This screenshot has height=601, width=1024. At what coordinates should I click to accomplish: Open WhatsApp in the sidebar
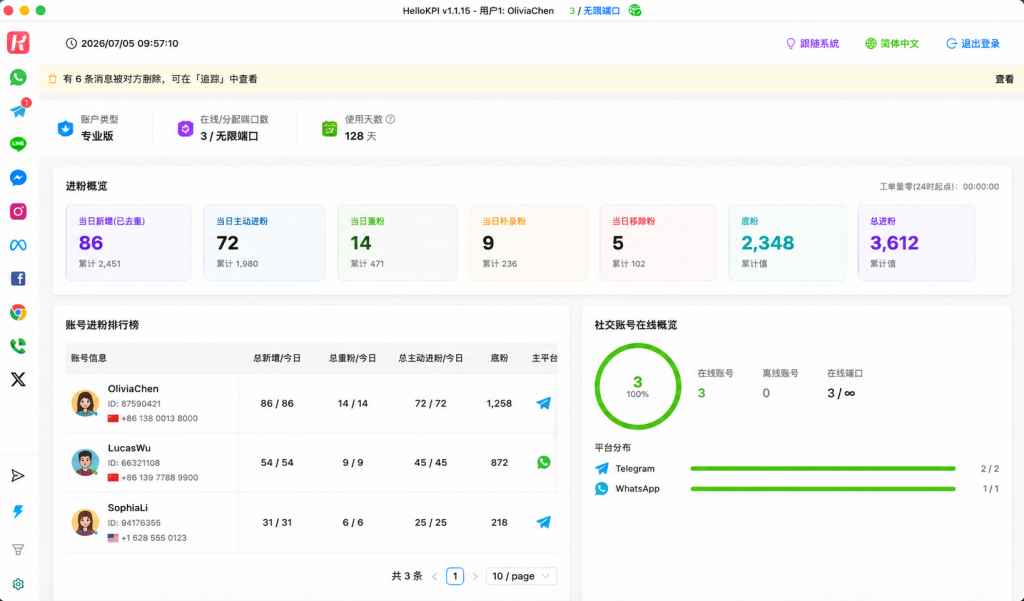(x=18, y=77)
